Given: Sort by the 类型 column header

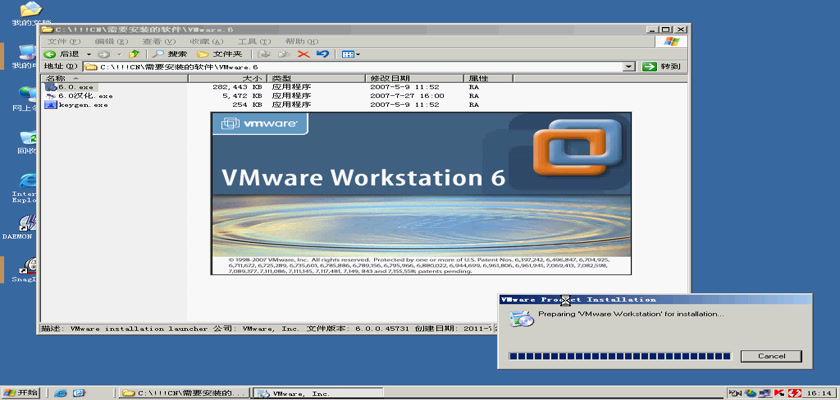Looking at the screenshot, I should click(x=316, y=78).
